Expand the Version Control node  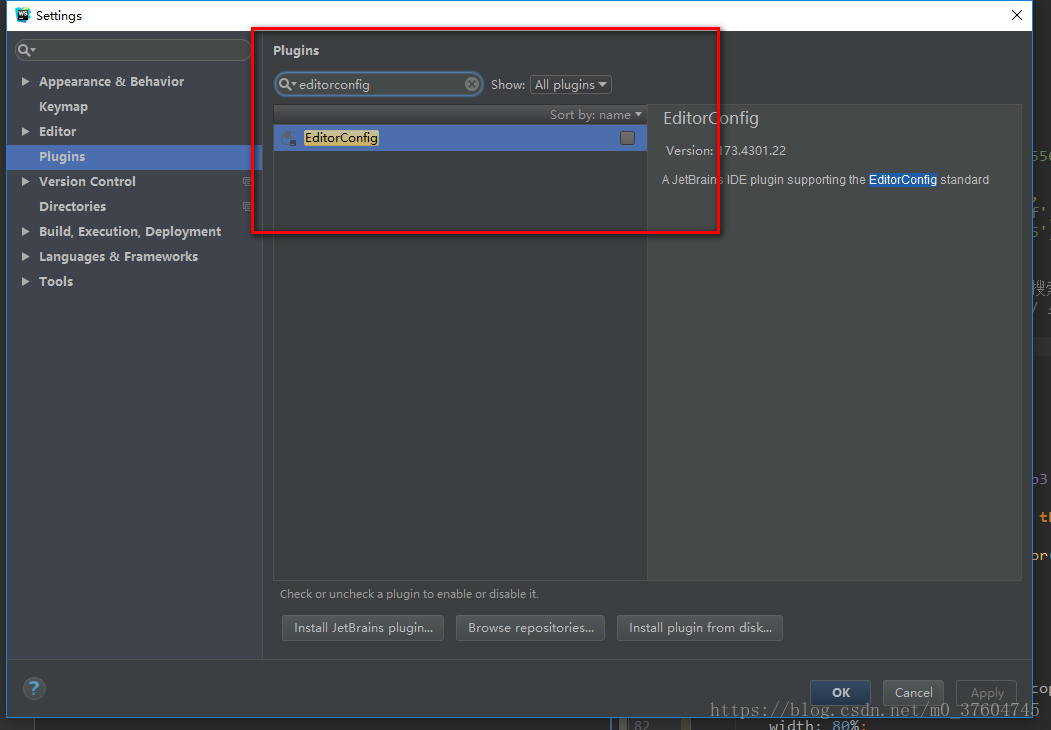coord(25,182)
